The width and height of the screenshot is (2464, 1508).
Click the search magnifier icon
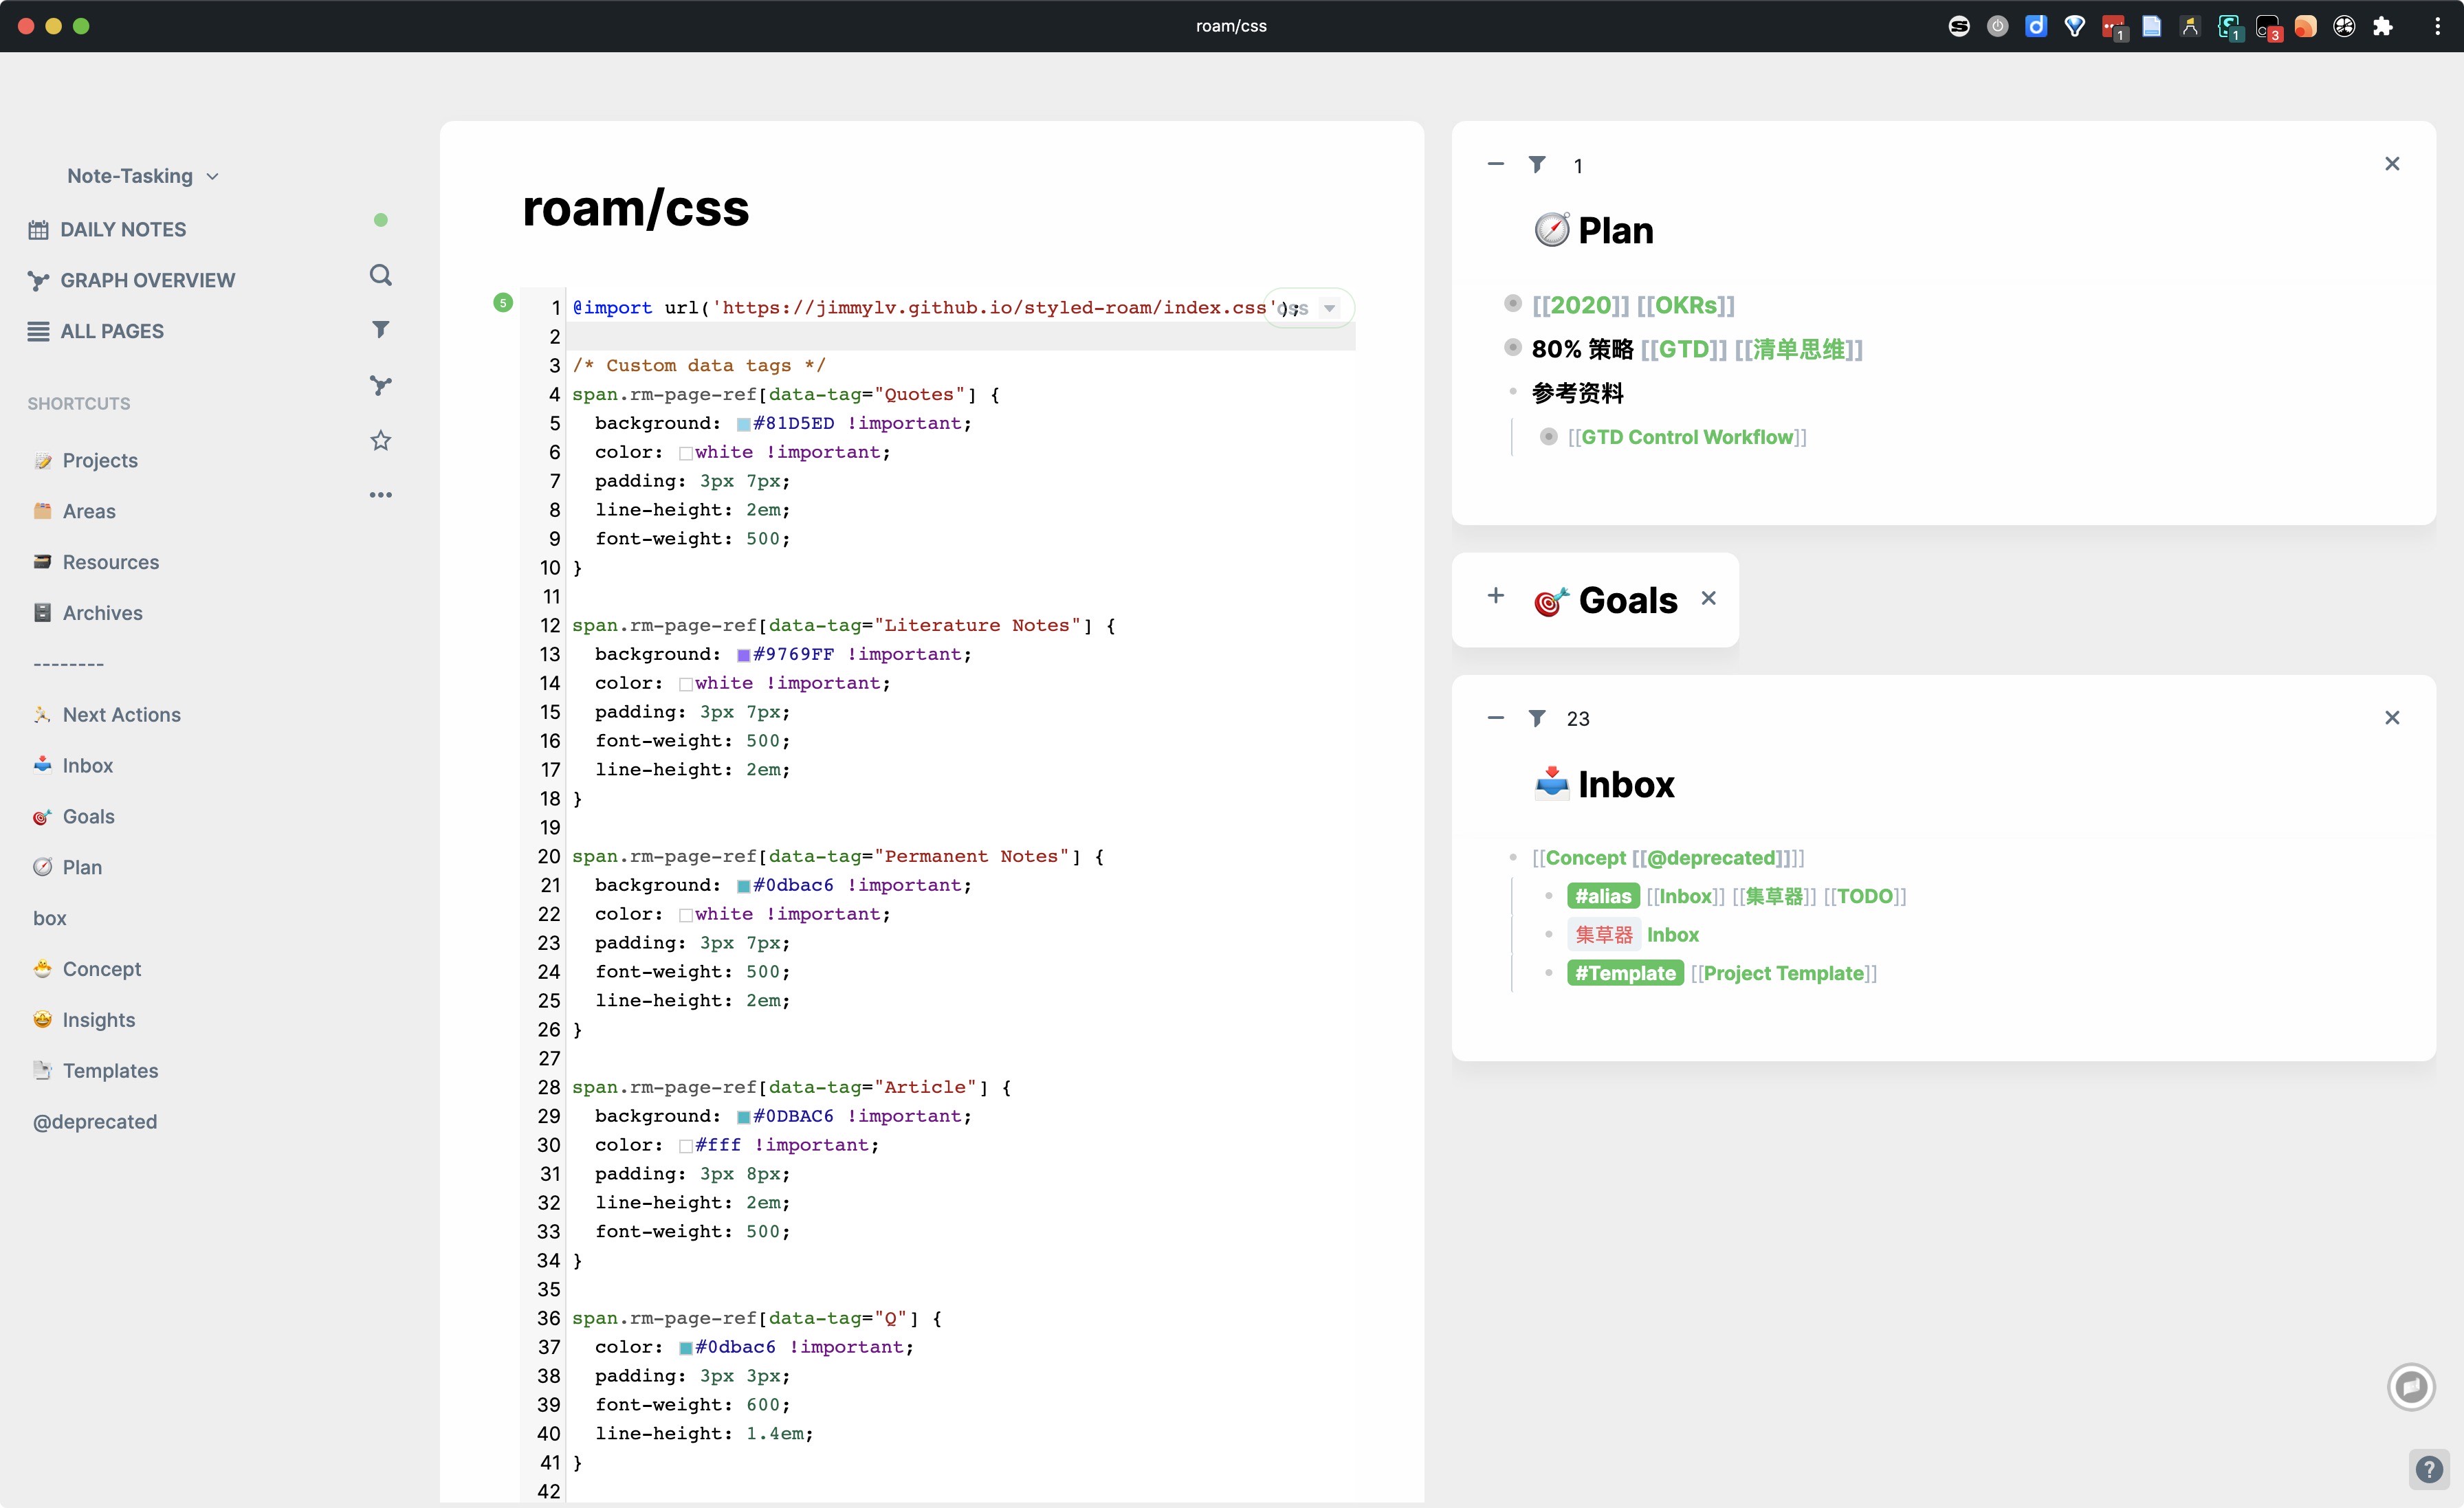[x=380, y=275]
